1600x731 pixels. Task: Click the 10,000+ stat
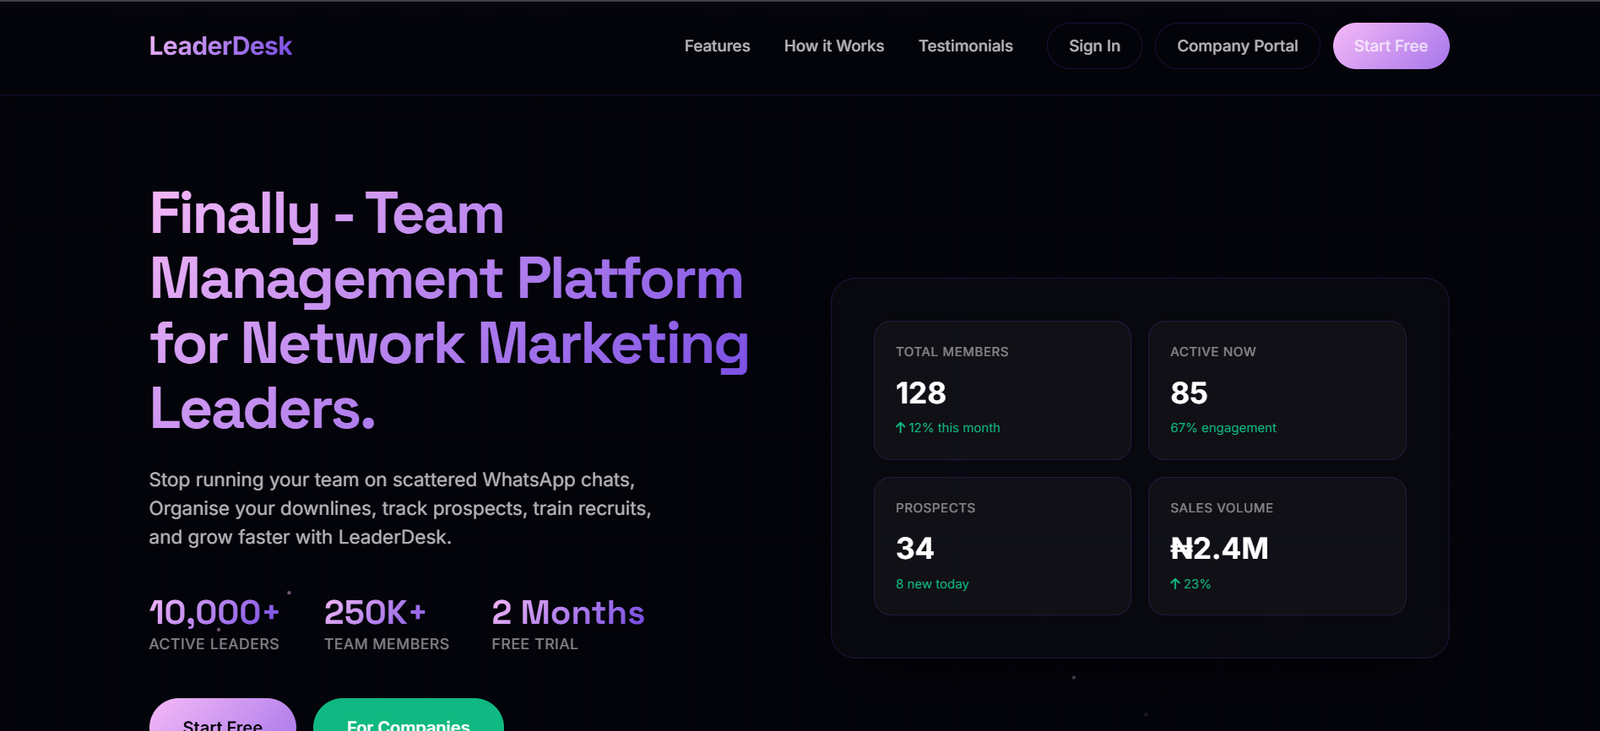click(x=214, y=612)
